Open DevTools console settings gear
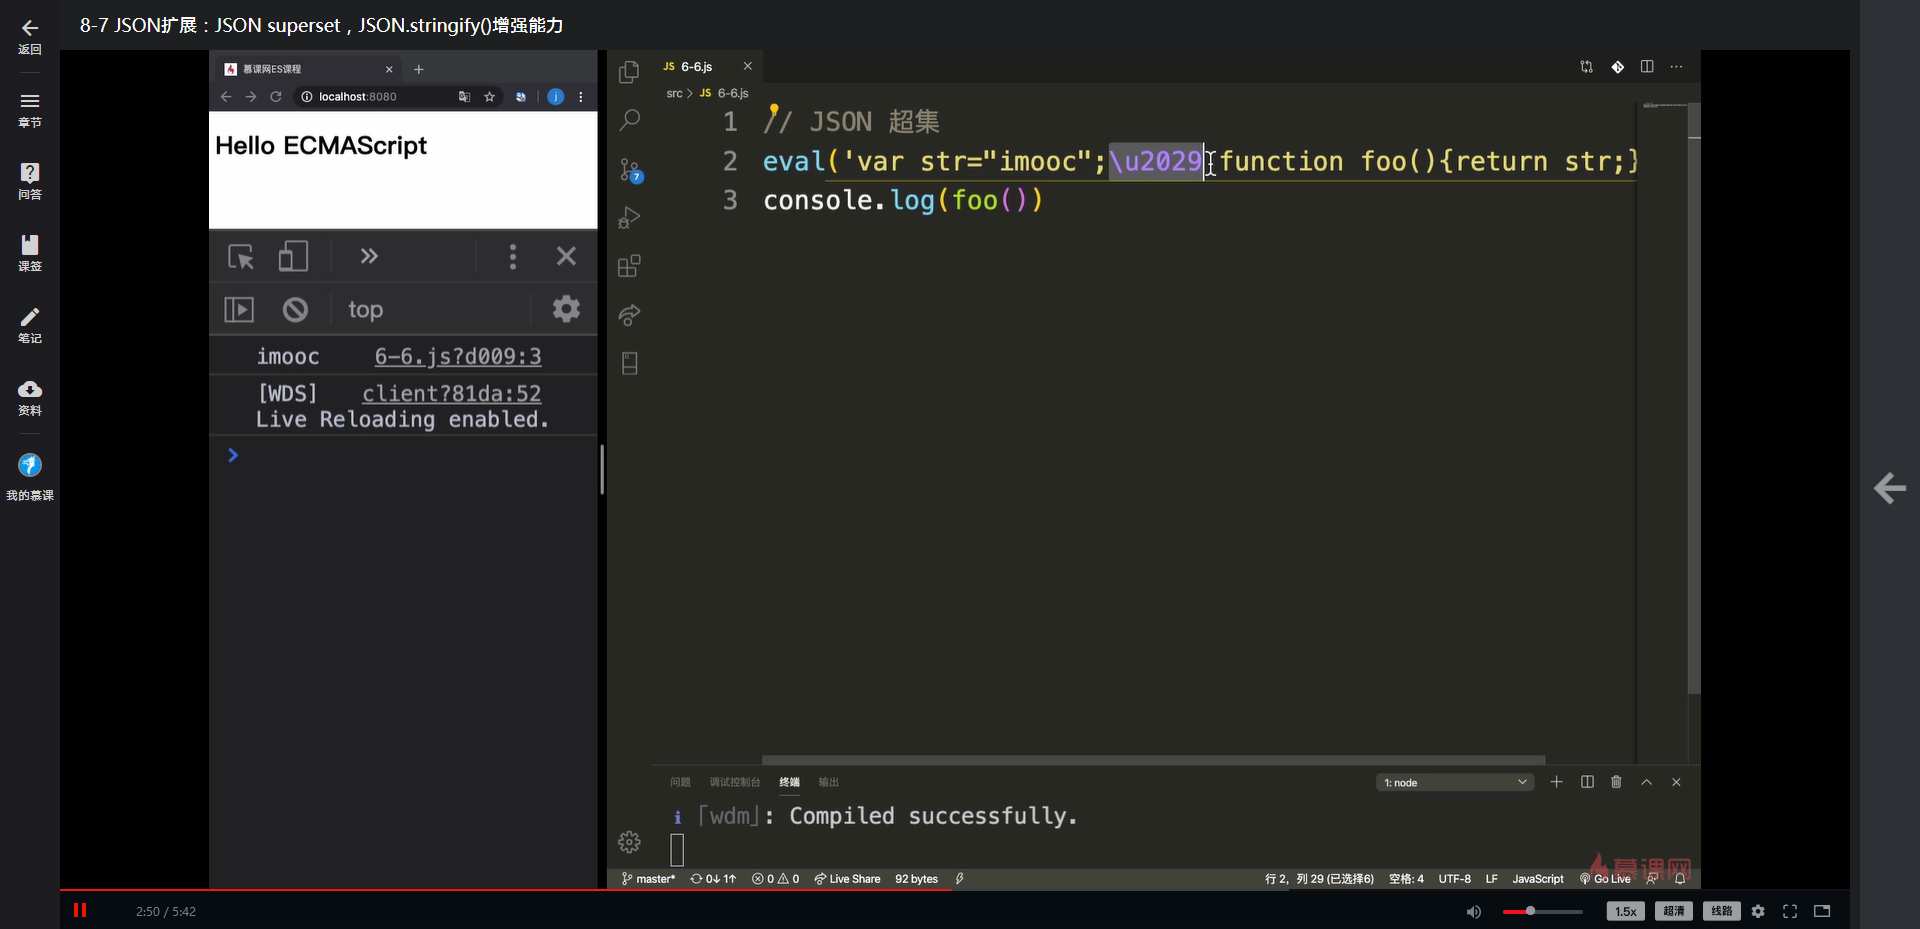Screen dimensions: 1920x929 click(566, 309)
